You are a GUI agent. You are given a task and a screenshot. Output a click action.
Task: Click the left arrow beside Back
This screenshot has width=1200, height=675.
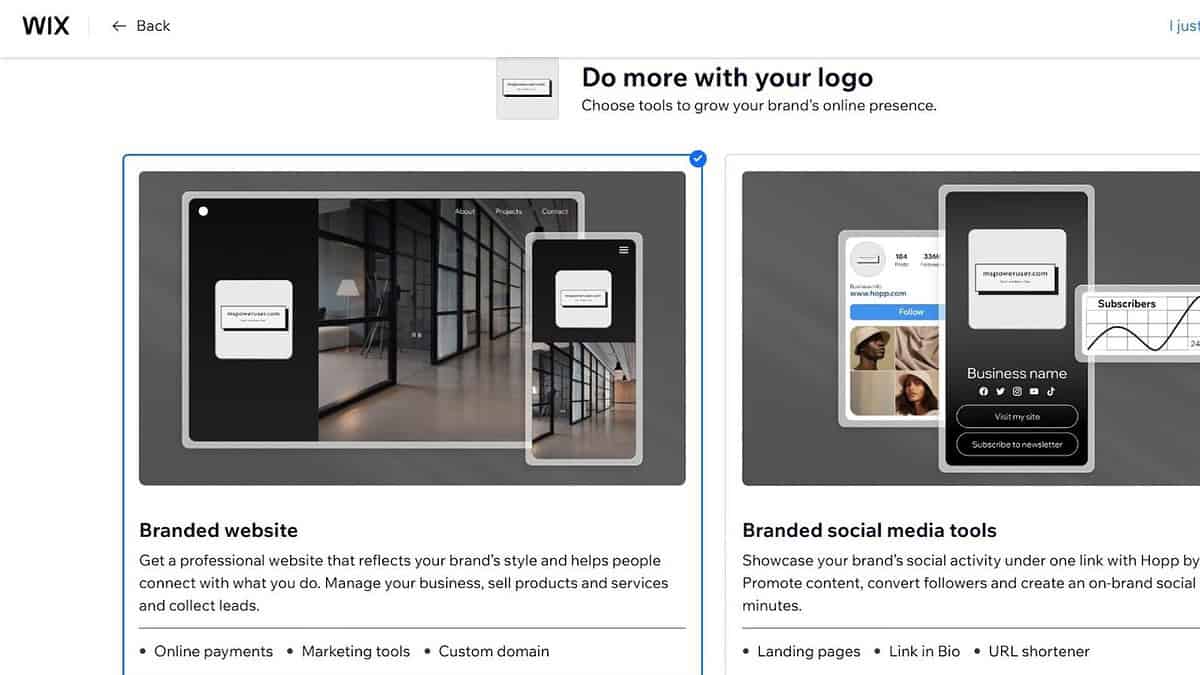(119, 26)
